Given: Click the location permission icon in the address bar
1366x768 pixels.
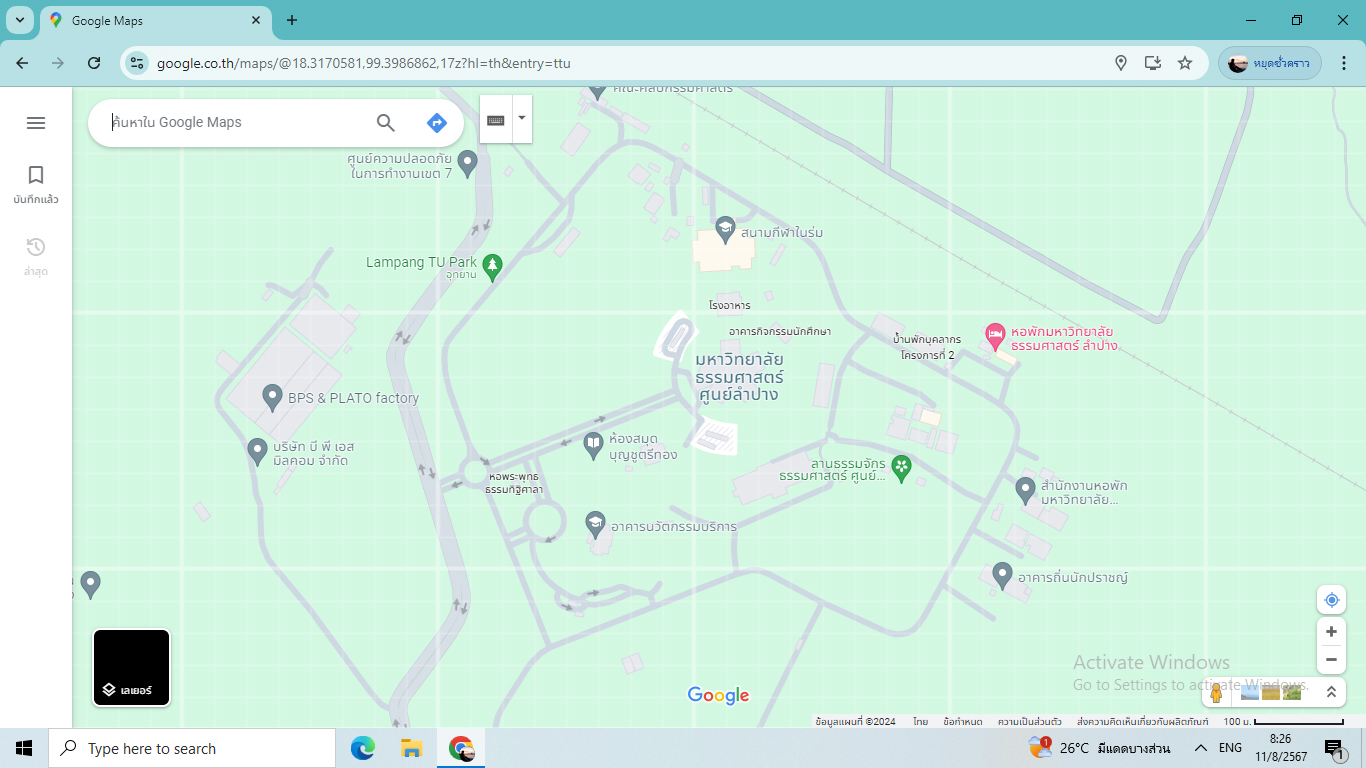Looking at the screenshot, I should (1121, 63).
